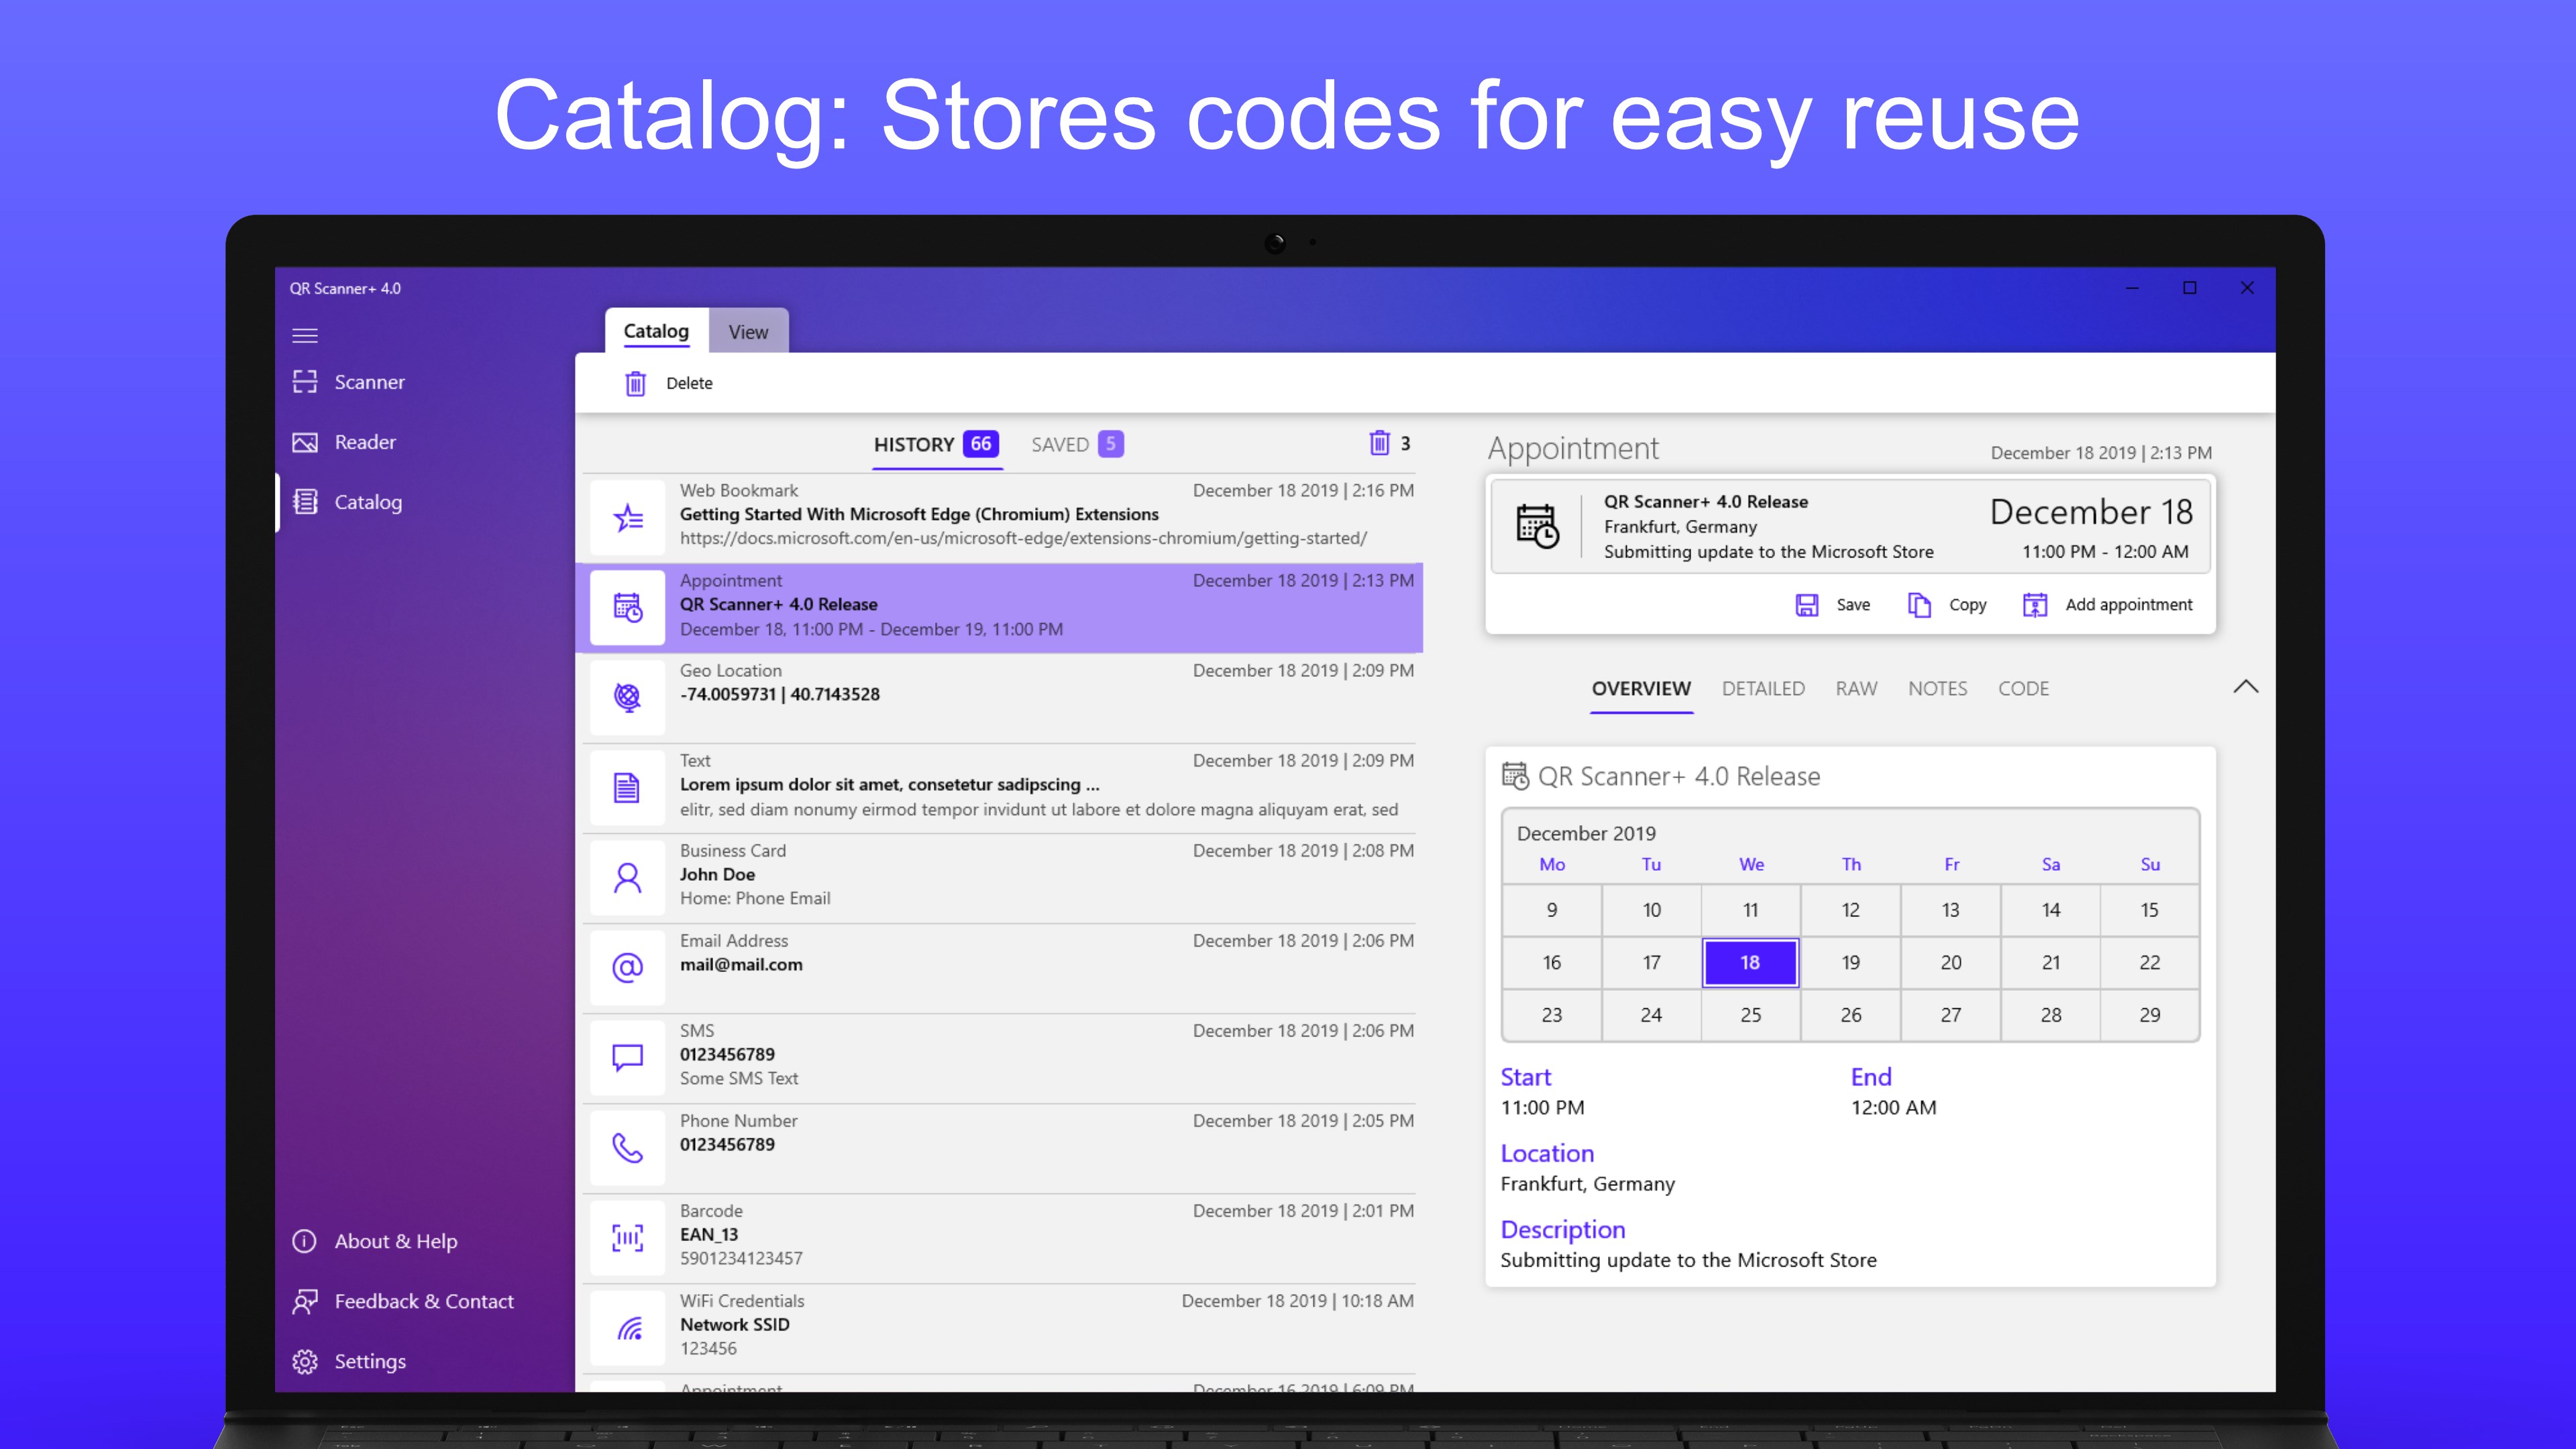Open Feedback & Contact in sidebar
2576x1449 pixels.
[423, 1301]
